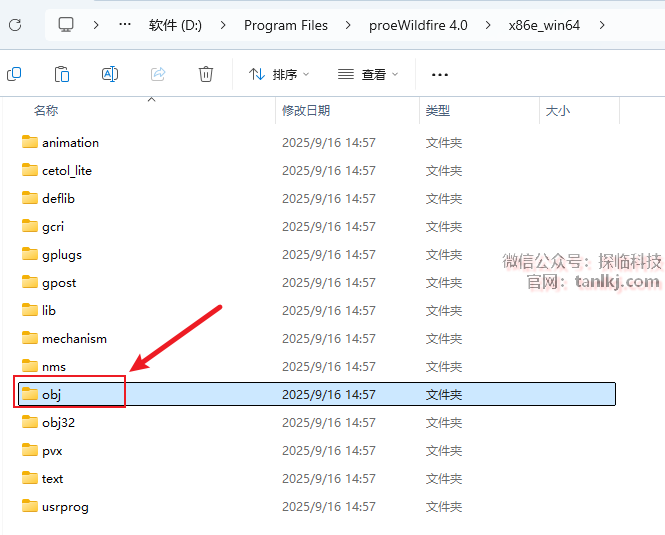
Task: Go to Program Files in breadcrumb
Action: point(285,25)
